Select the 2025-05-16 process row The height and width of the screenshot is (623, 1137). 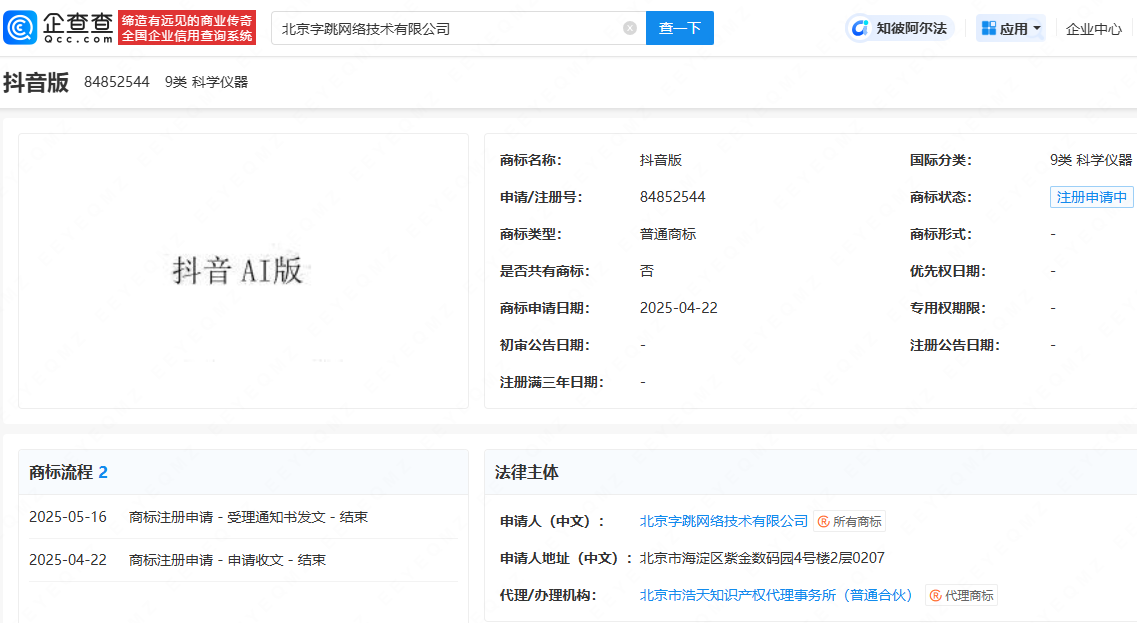pyautogui.click(x=243, y=517)
